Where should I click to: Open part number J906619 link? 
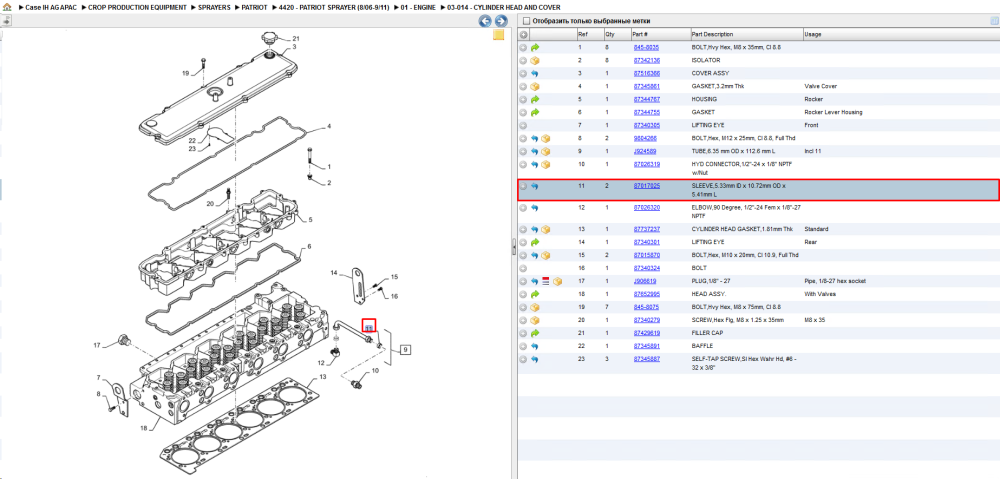645,281
